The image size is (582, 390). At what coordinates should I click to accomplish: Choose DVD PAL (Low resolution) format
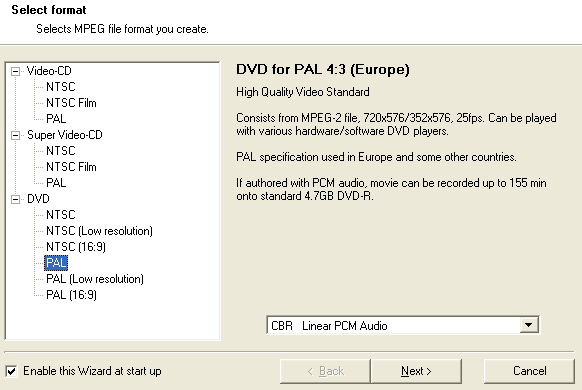click(95, 279)
